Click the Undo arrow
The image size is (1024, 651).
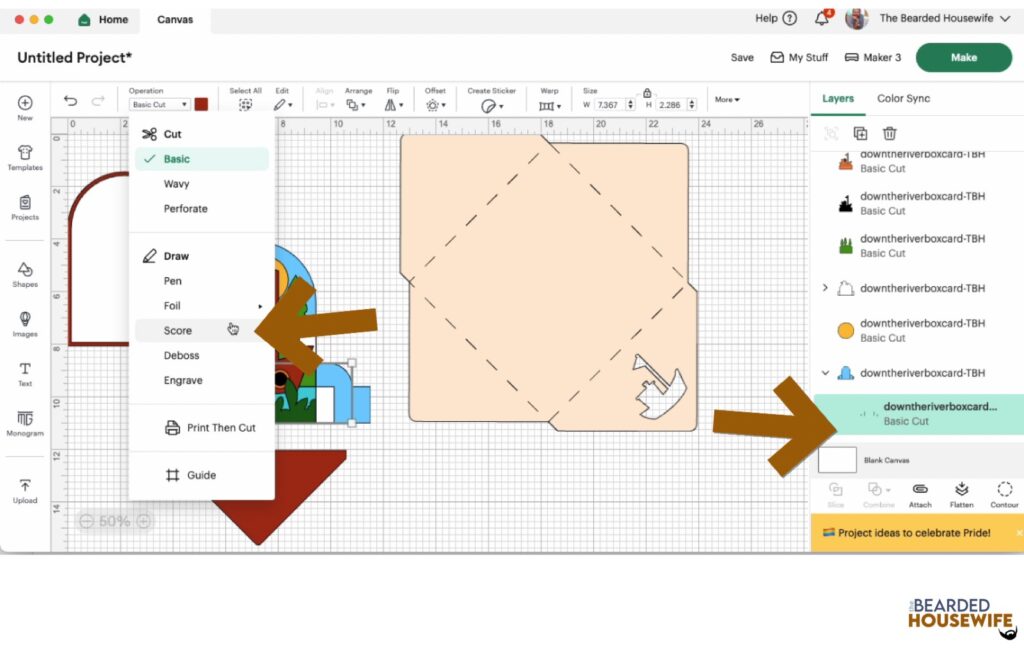71,101
